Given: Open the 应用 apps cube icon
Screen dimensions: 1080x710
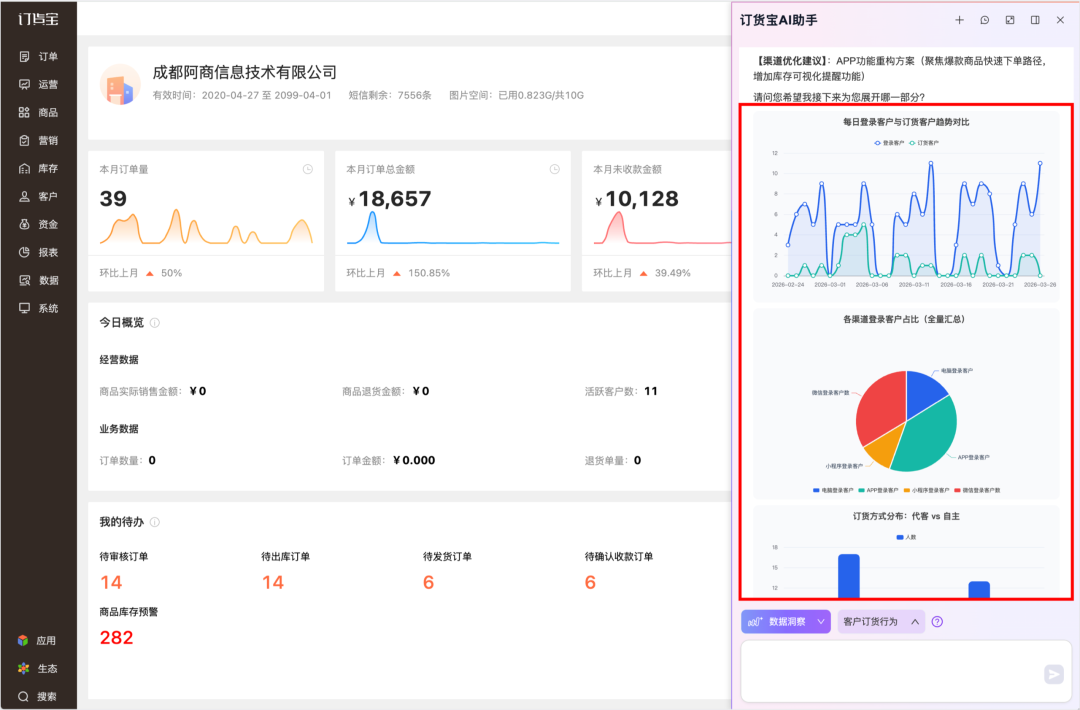Looking at the screenshot, I should click(x=23, y=640).
